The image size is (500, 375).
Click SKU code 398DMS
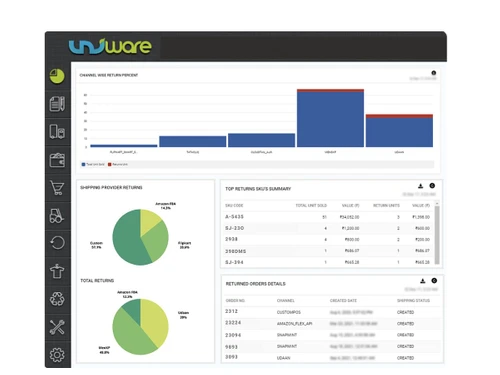pos(236,251)
